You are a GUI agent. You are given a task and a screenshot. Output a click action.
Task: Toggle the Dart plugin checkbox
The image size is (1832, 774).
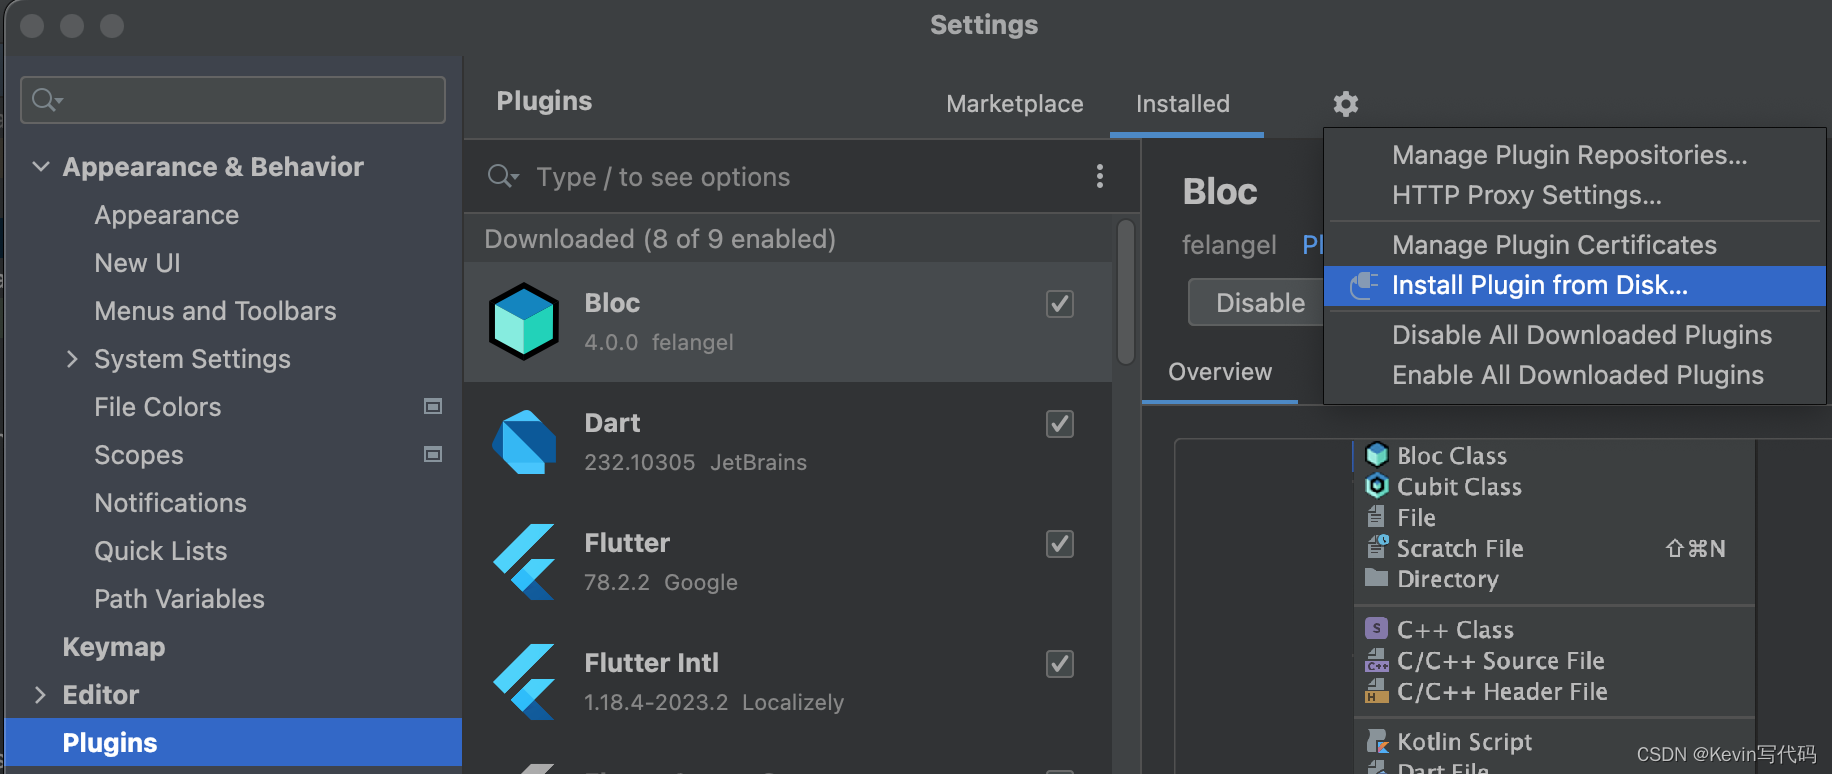pyautogui.click(x=1060, y=424)
